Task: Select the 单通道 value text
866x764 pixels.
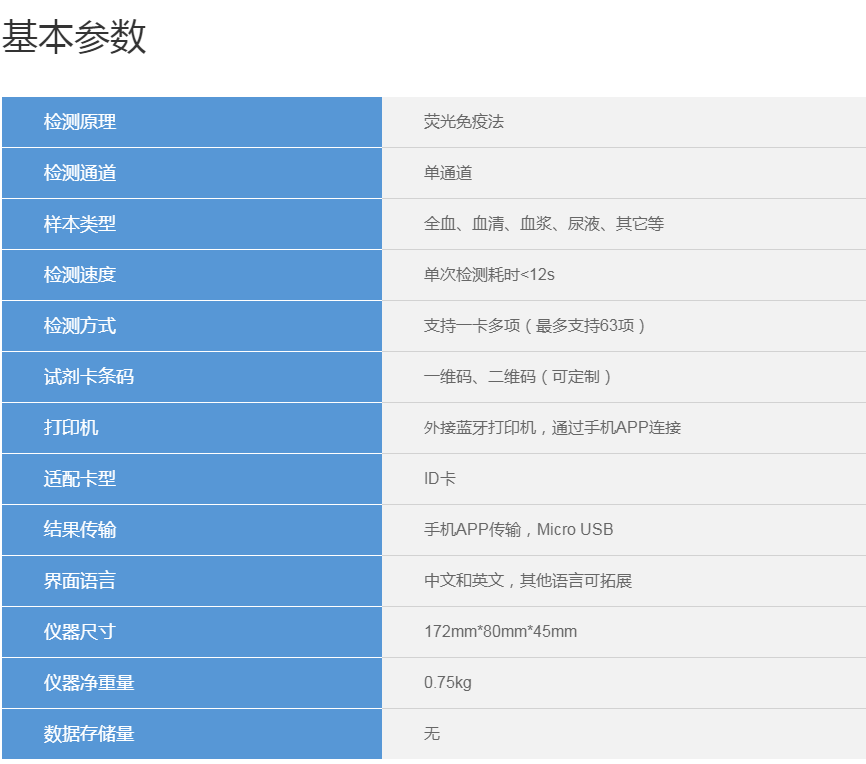Action: (x=447, y=173)
